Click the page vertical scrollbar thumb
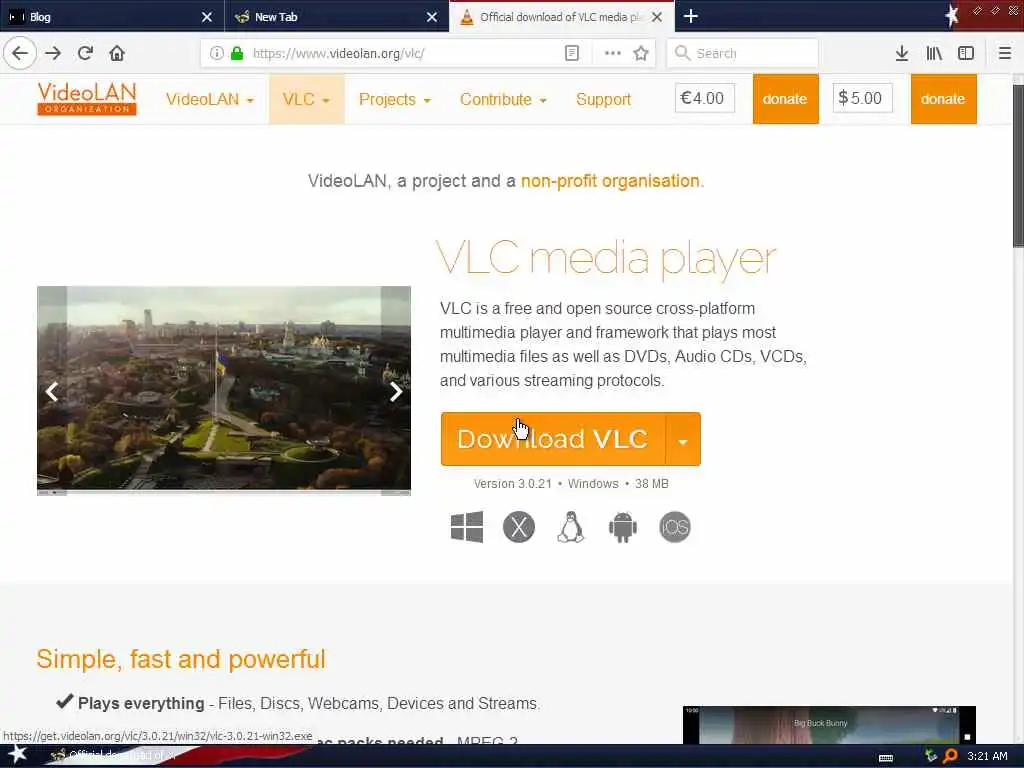Viewport: 1024px width, 768px height. pyautogui.click(x=1017, y=165)
